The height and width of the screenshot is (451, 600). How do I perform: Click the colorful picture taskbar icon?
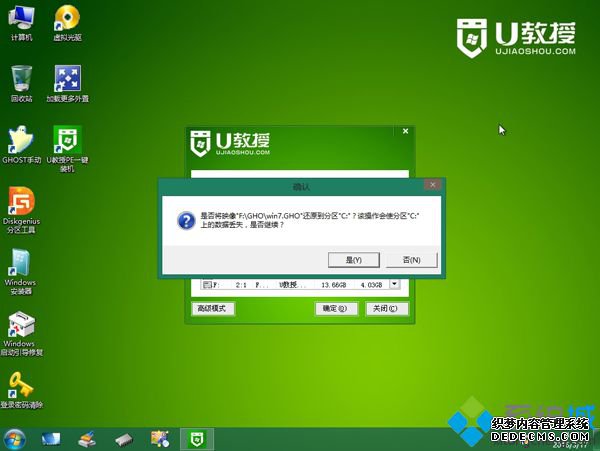pyautogui.click(x=160, y=439)
